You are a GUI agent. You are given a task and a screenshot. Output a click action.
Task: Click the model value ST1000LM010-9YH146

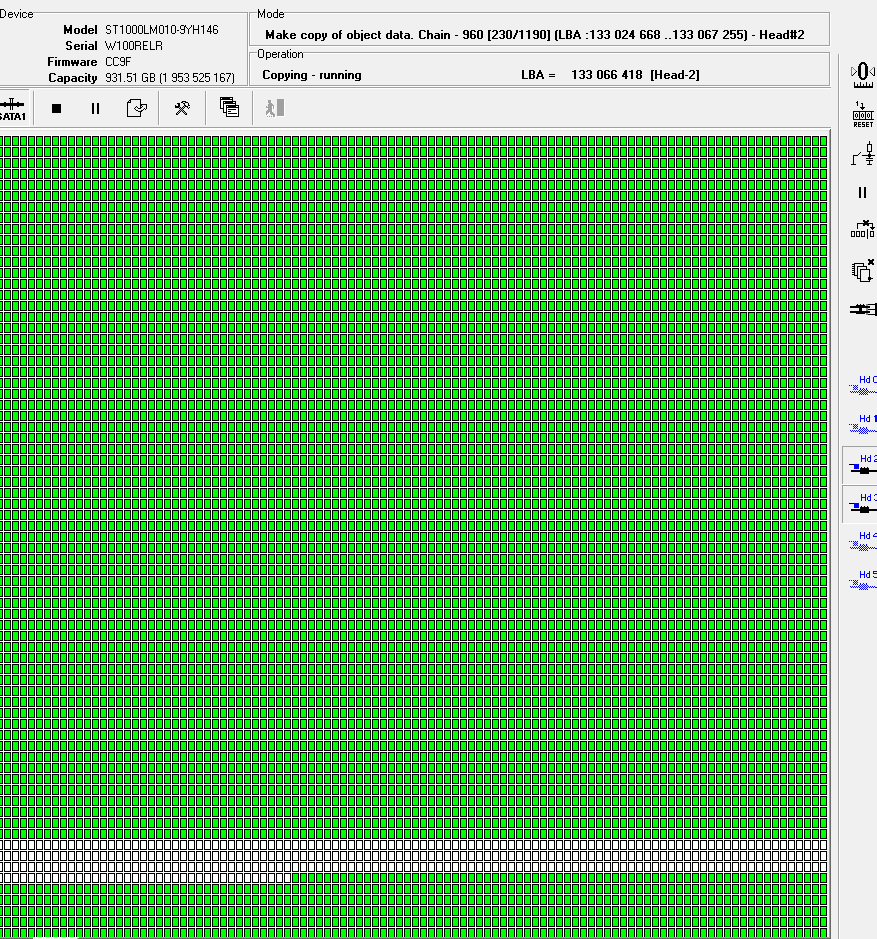162,30
